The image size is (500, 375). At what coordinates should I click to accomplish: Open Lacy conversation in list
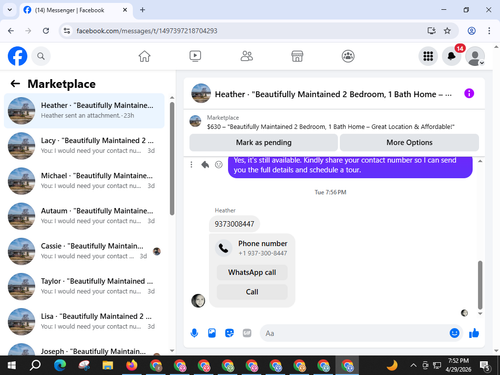click(84, 146)
